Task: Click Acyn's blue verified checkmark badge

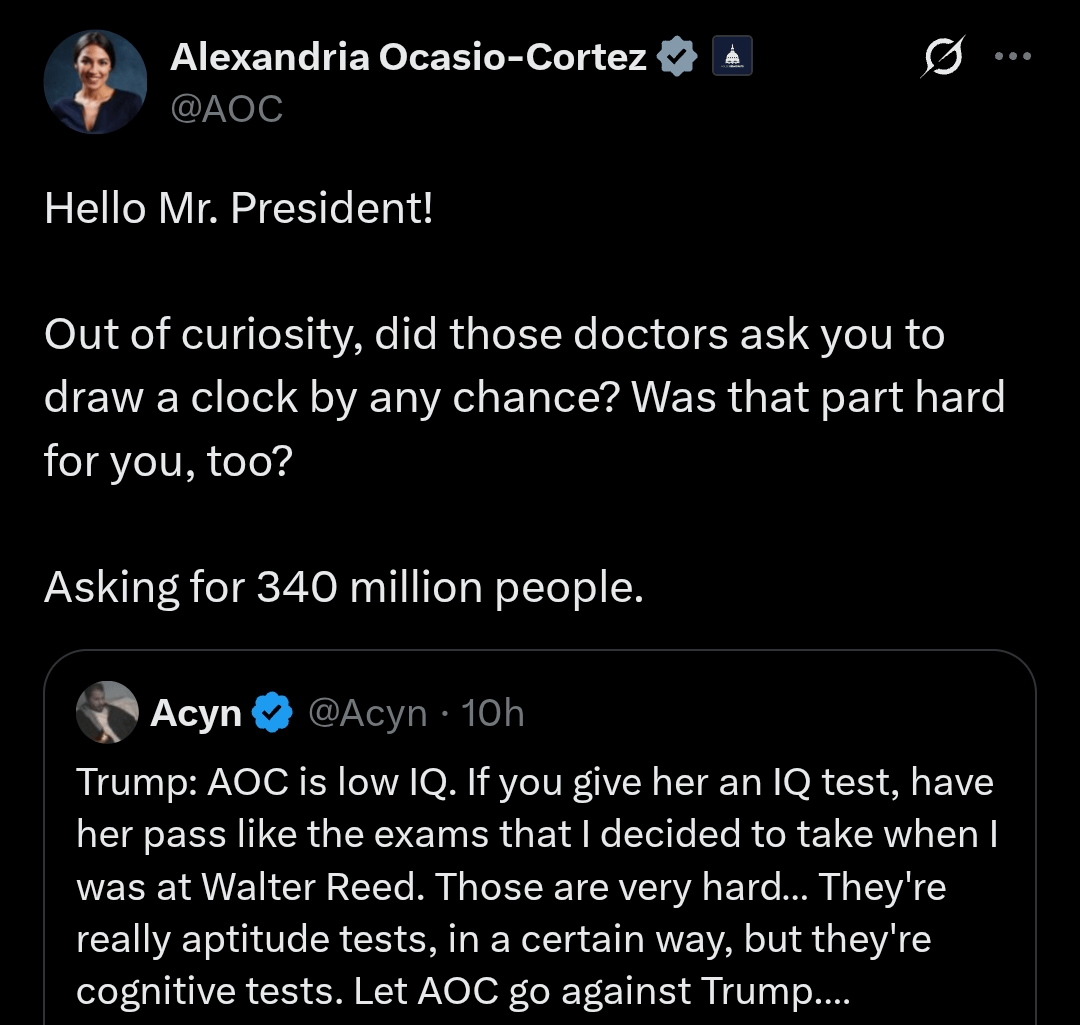Action: (x=270, y=713)
